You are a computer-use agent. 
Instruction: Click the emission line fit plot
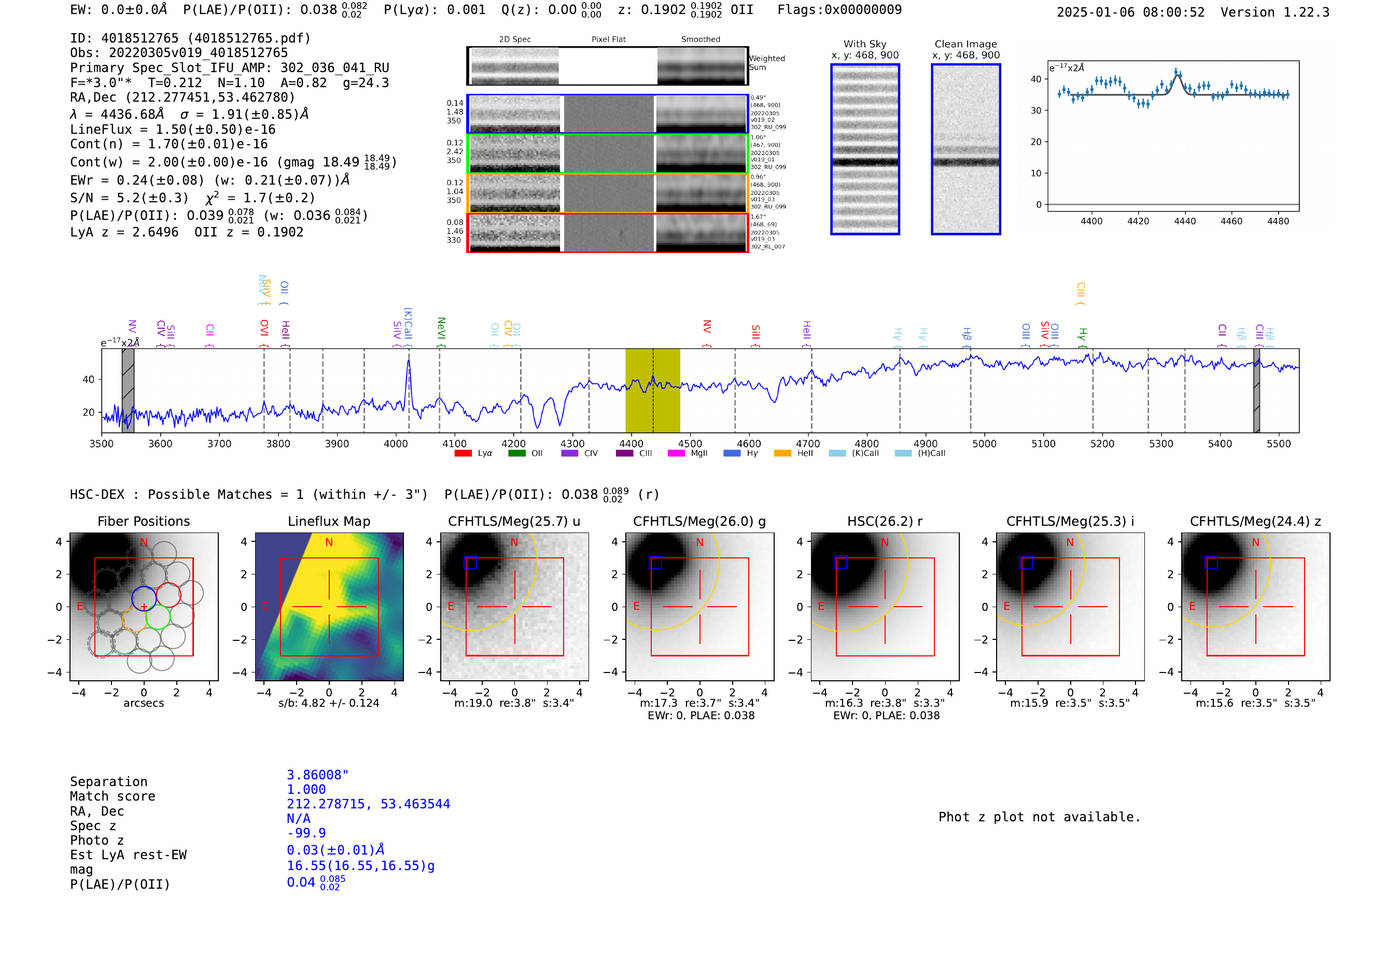coord(1173,136)
